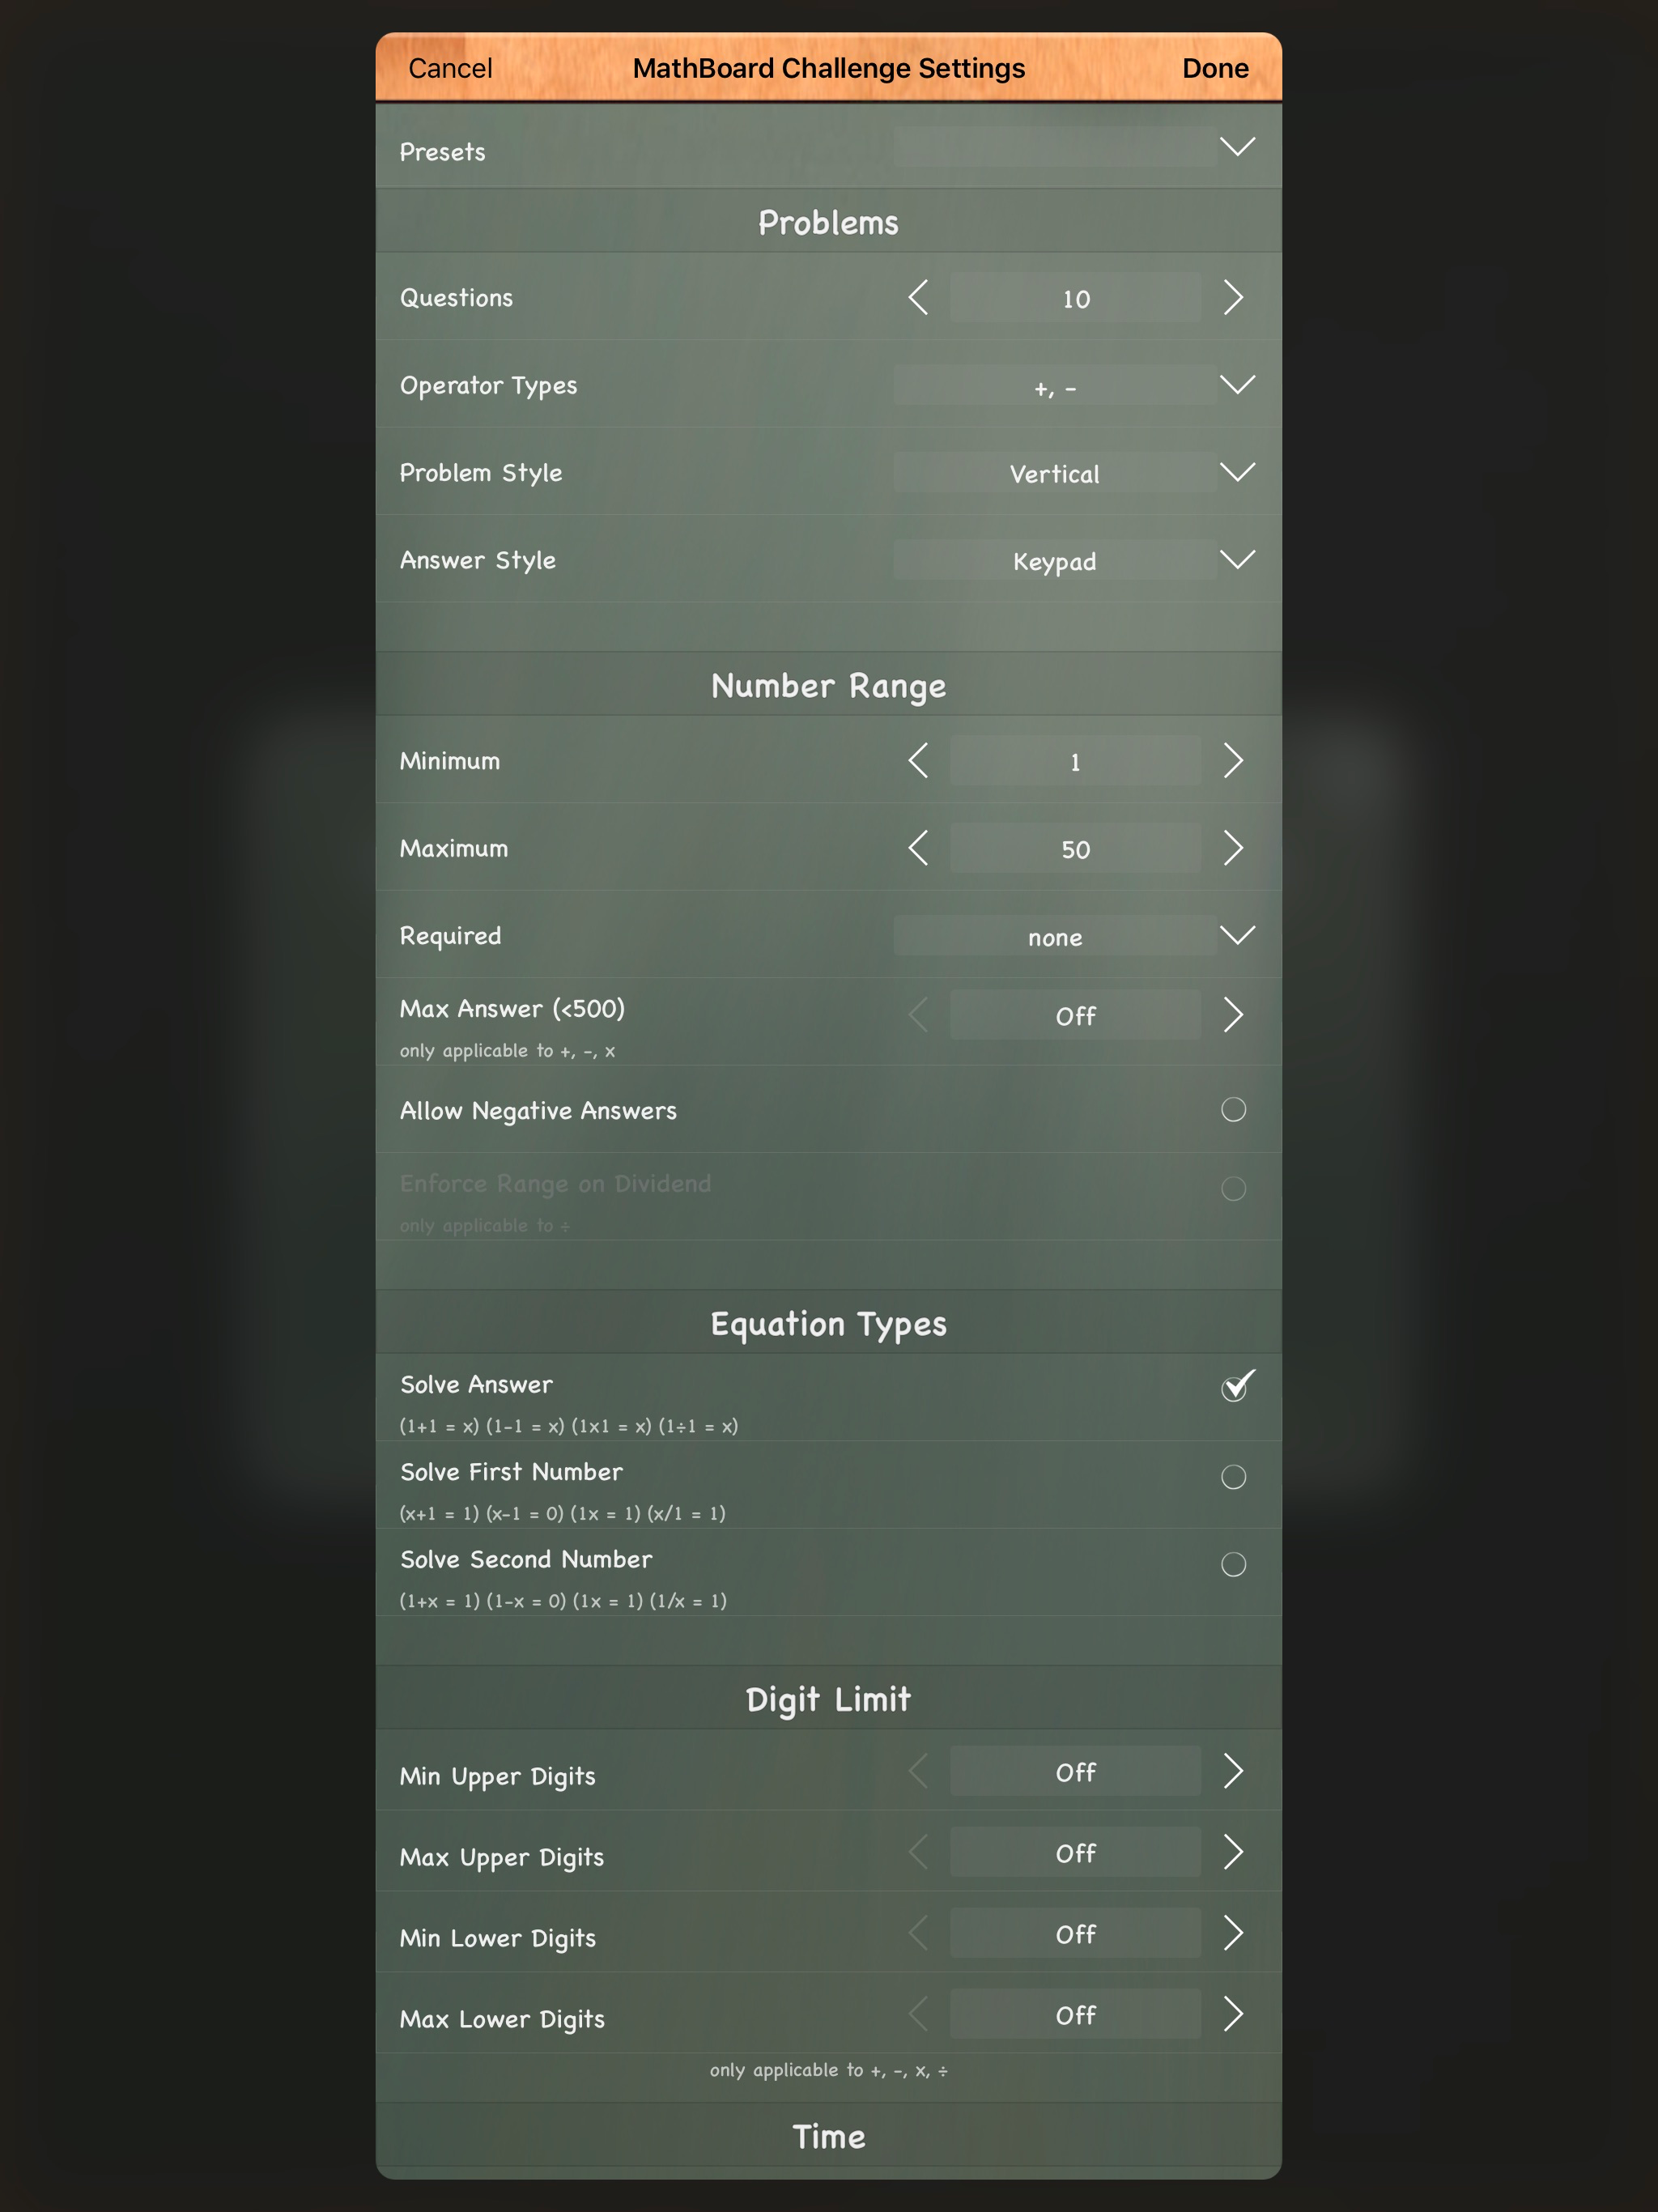Enable Solve First Number equation type
This screenshot has width=1658, height=2212.
(1233, 1477)
